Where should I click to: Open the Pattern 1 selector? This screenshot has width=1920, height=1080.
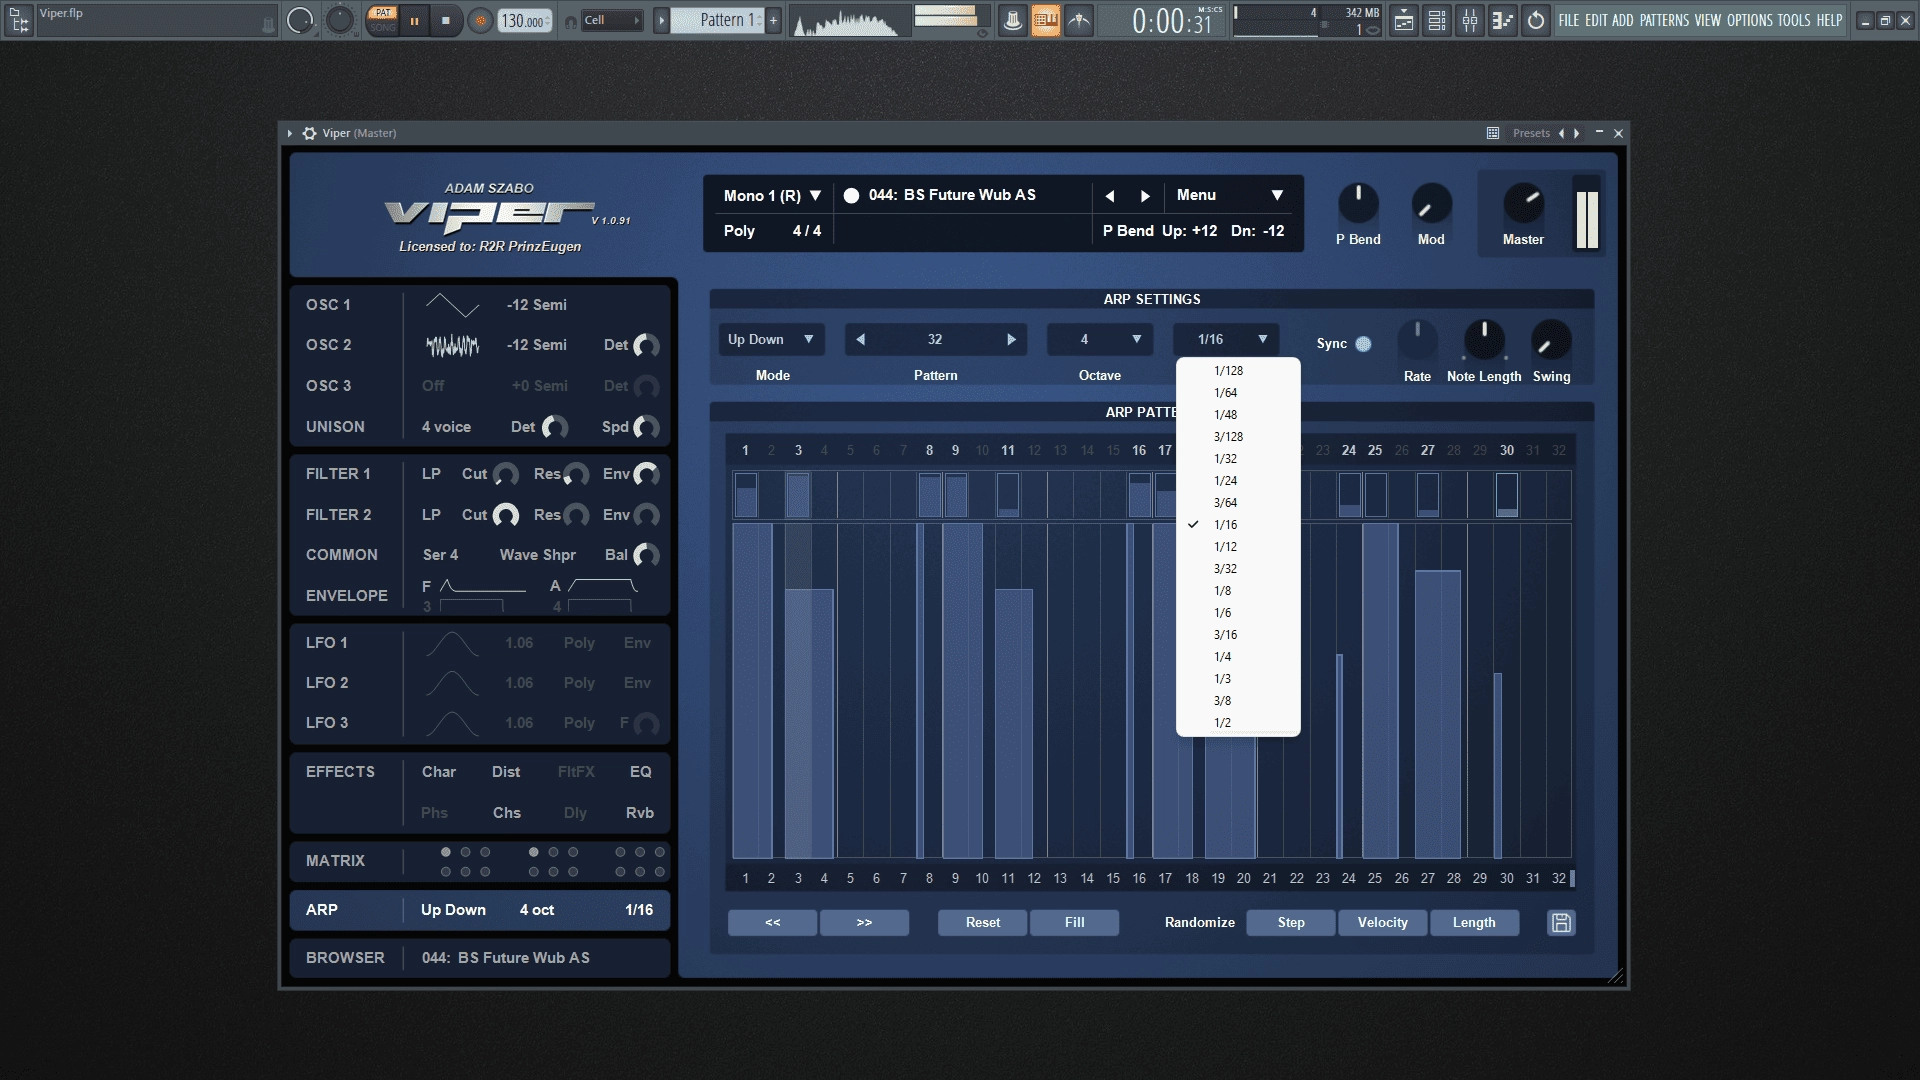(x=717, y=20)
